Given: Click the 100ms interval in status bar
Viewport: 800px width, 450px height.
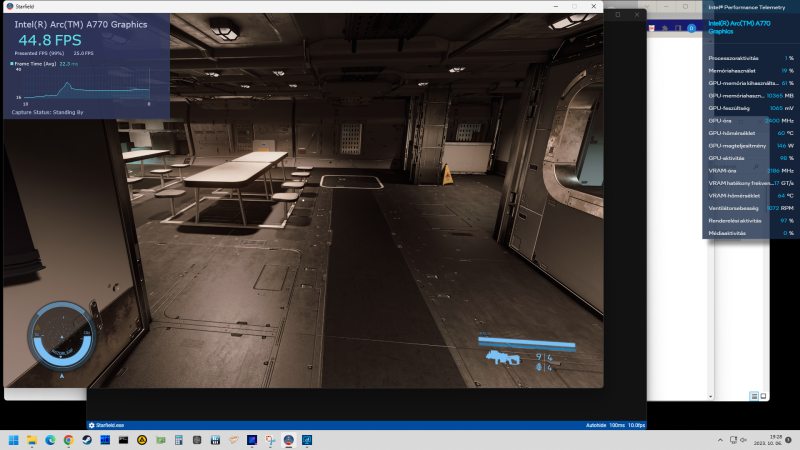Looking at the screenshot, I should (617, 425).
